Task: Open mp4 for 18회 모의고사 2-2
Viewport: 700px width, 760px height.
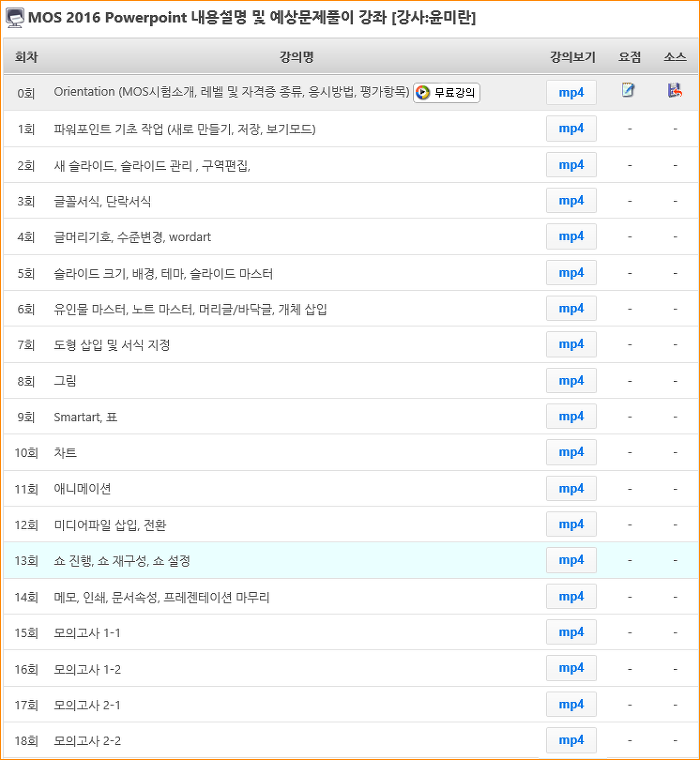Action: [x=571, y=740]
